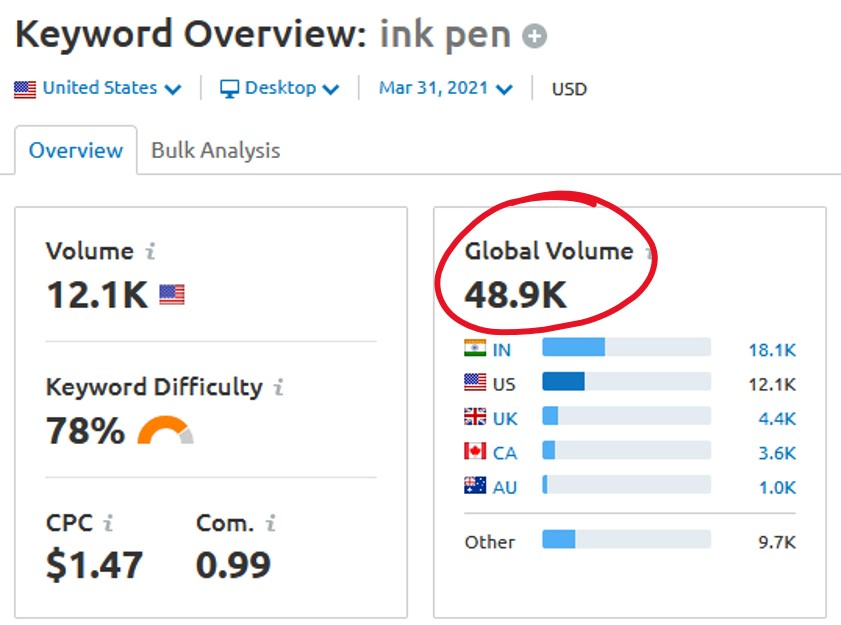
Task: Switch to the Overview tab
Action: (76, 150)
